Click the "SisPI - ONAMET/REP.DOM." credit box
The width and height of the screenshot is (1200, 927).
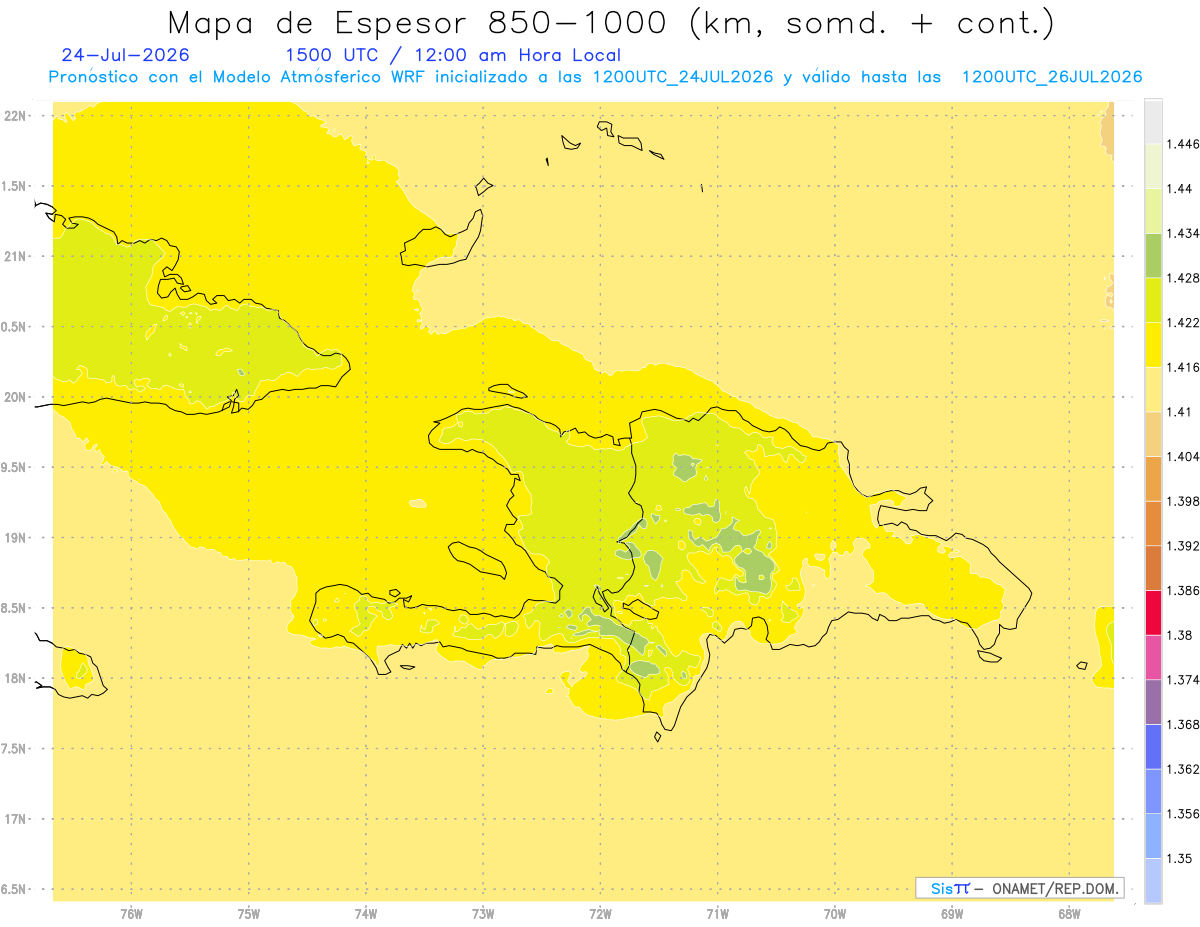click(1020, 888)
